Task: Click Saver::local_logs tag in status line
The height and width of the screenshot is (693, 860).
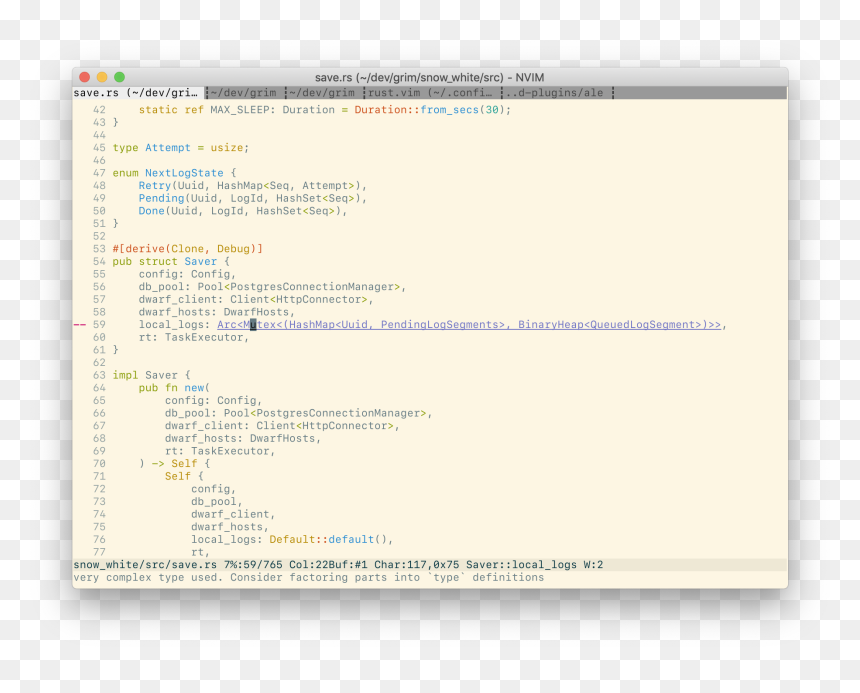Action: [x=521, y=565]
